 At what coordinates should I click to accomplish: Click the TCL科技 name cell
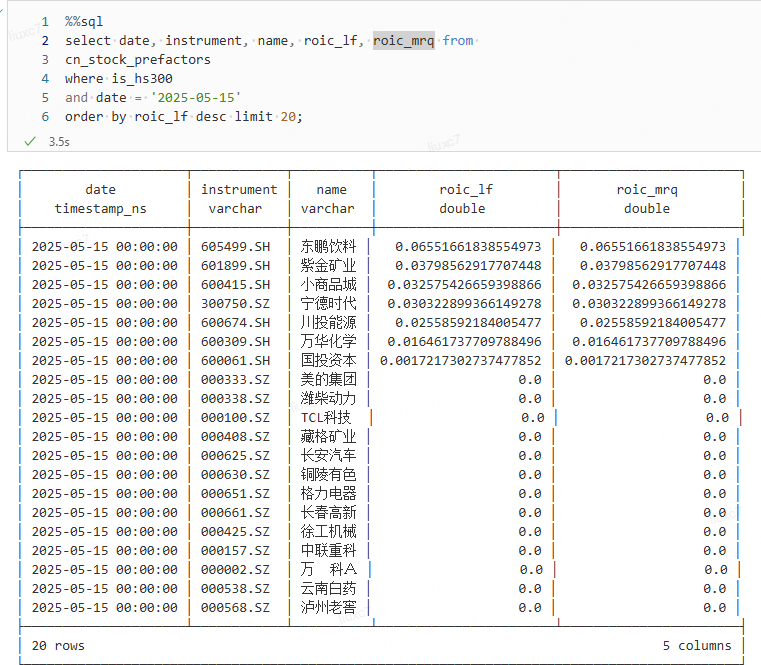coord(326,417)
